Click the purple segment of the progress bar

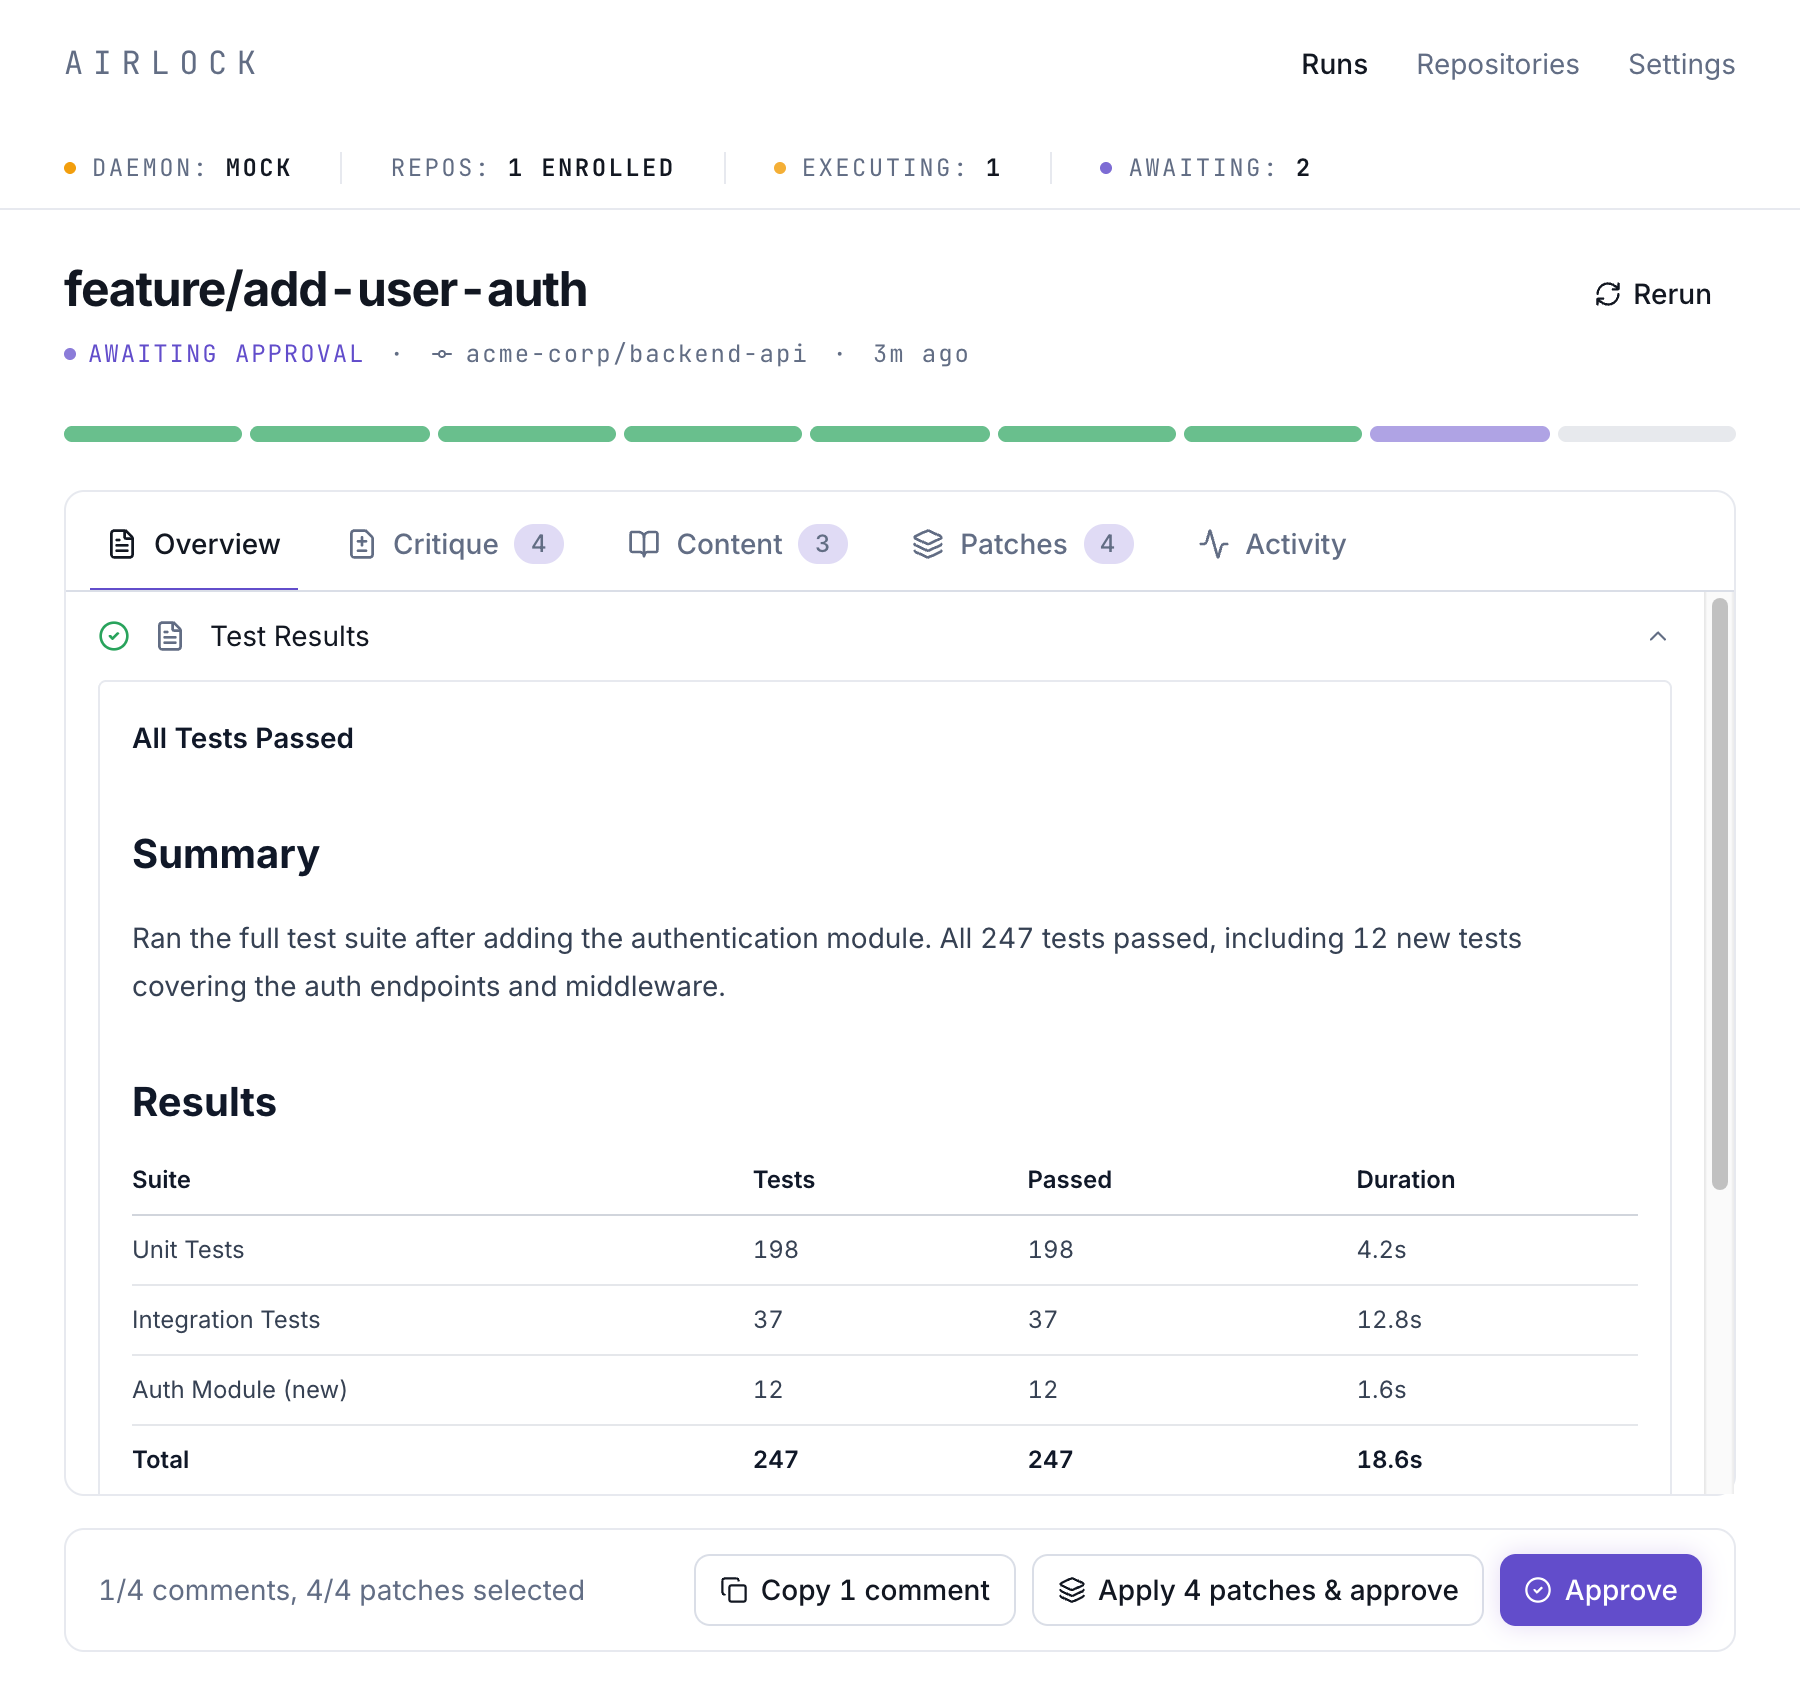(x=1459, y=433)
